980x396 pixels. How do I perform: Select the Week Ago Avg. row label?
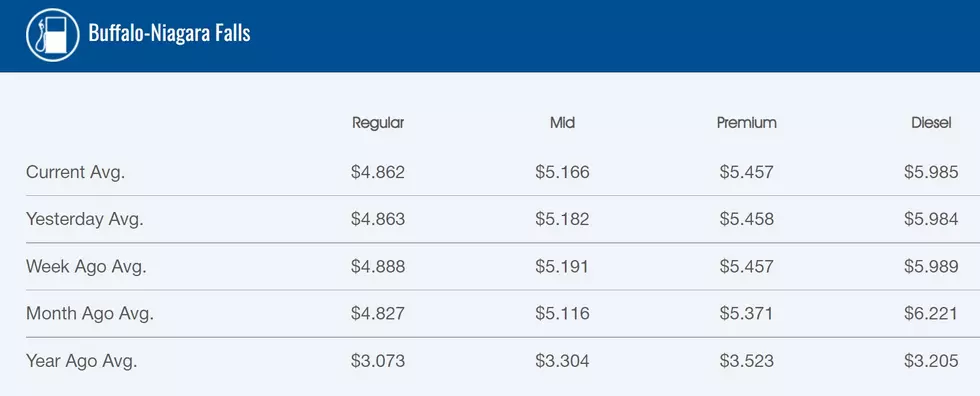(86, 267)
